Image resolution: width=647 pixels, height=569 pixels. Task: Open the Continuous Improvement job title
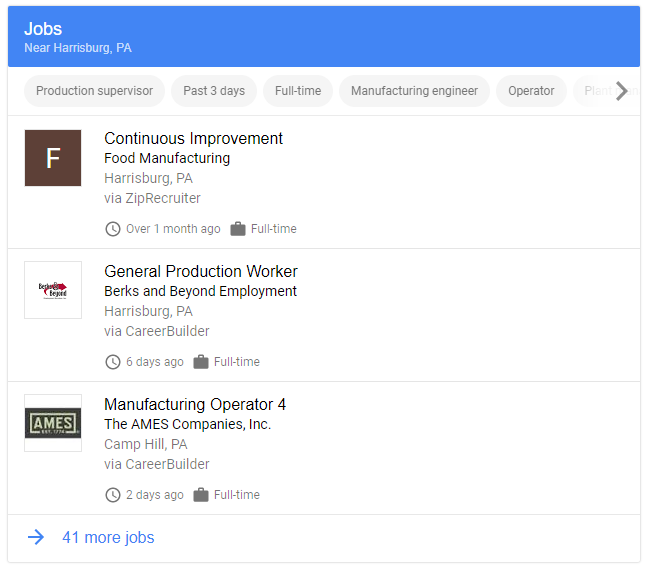(194, 139)
